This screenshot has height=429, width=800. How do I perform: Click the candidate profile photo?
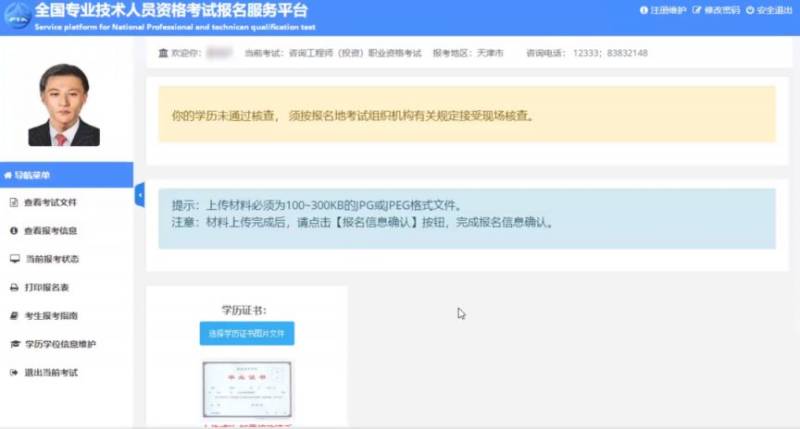(65, 105)
